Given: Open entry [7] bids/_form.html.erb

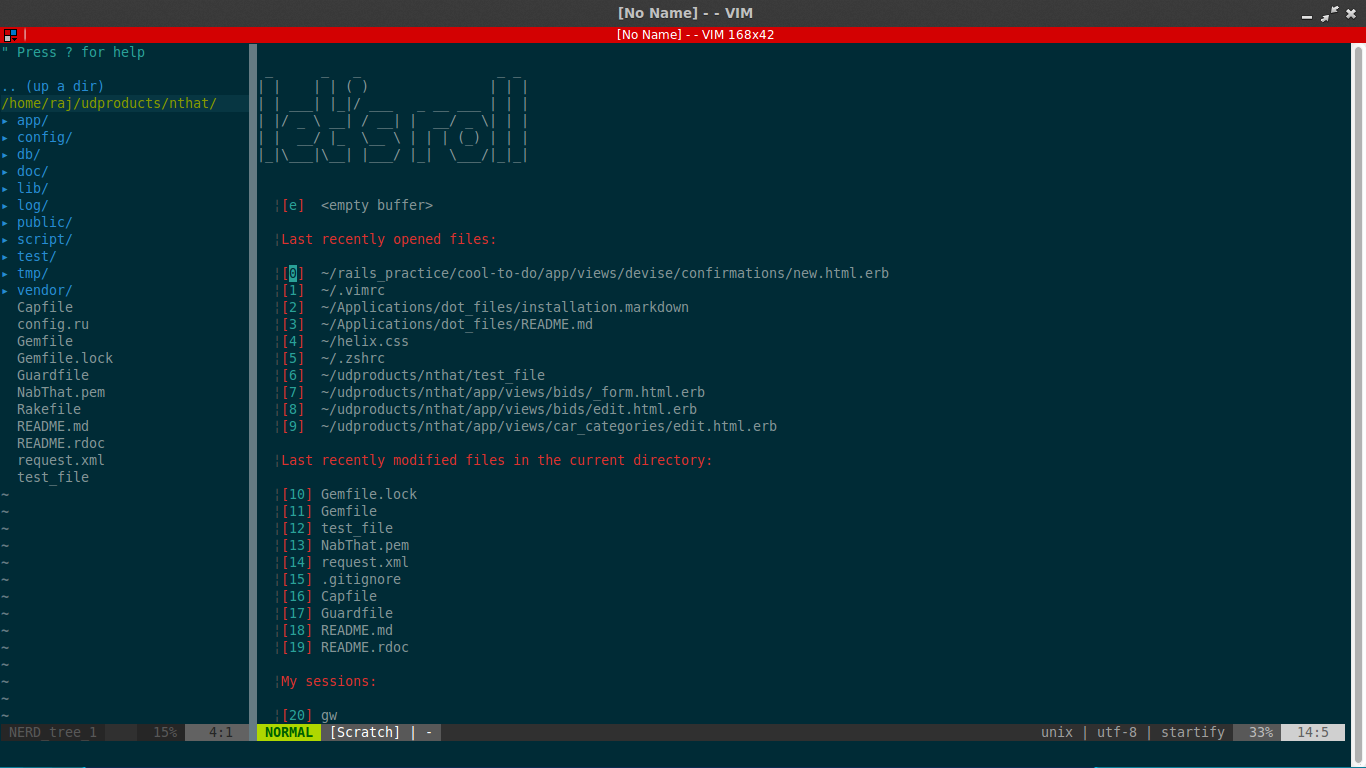Looking at the screenshot, I should tap(493, 393).
